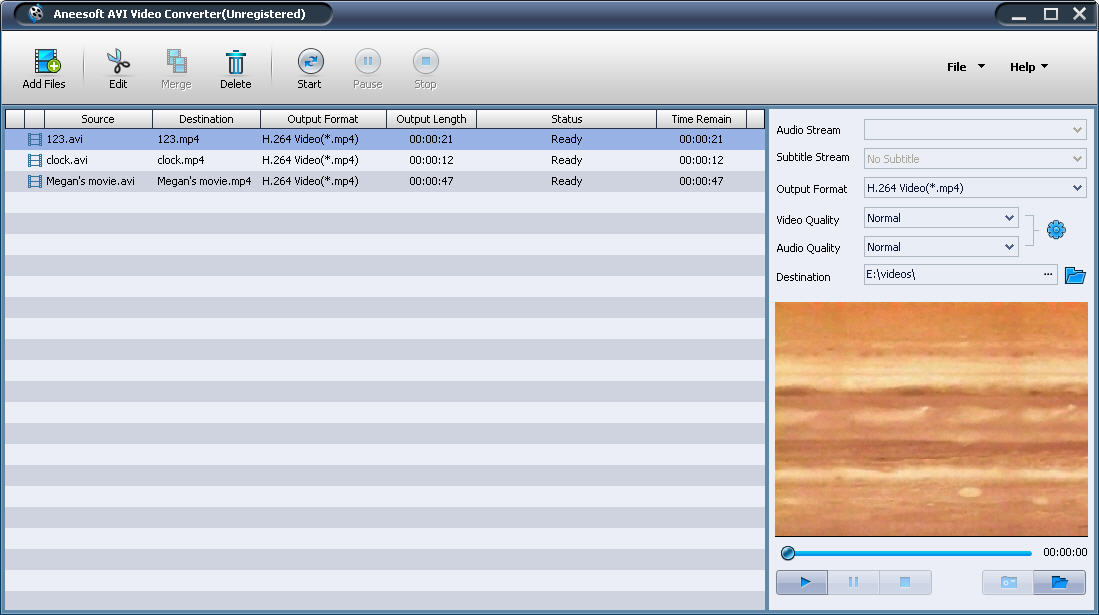Start the conversion
This screenshot has height=615, width=1099.
point(310,61)
